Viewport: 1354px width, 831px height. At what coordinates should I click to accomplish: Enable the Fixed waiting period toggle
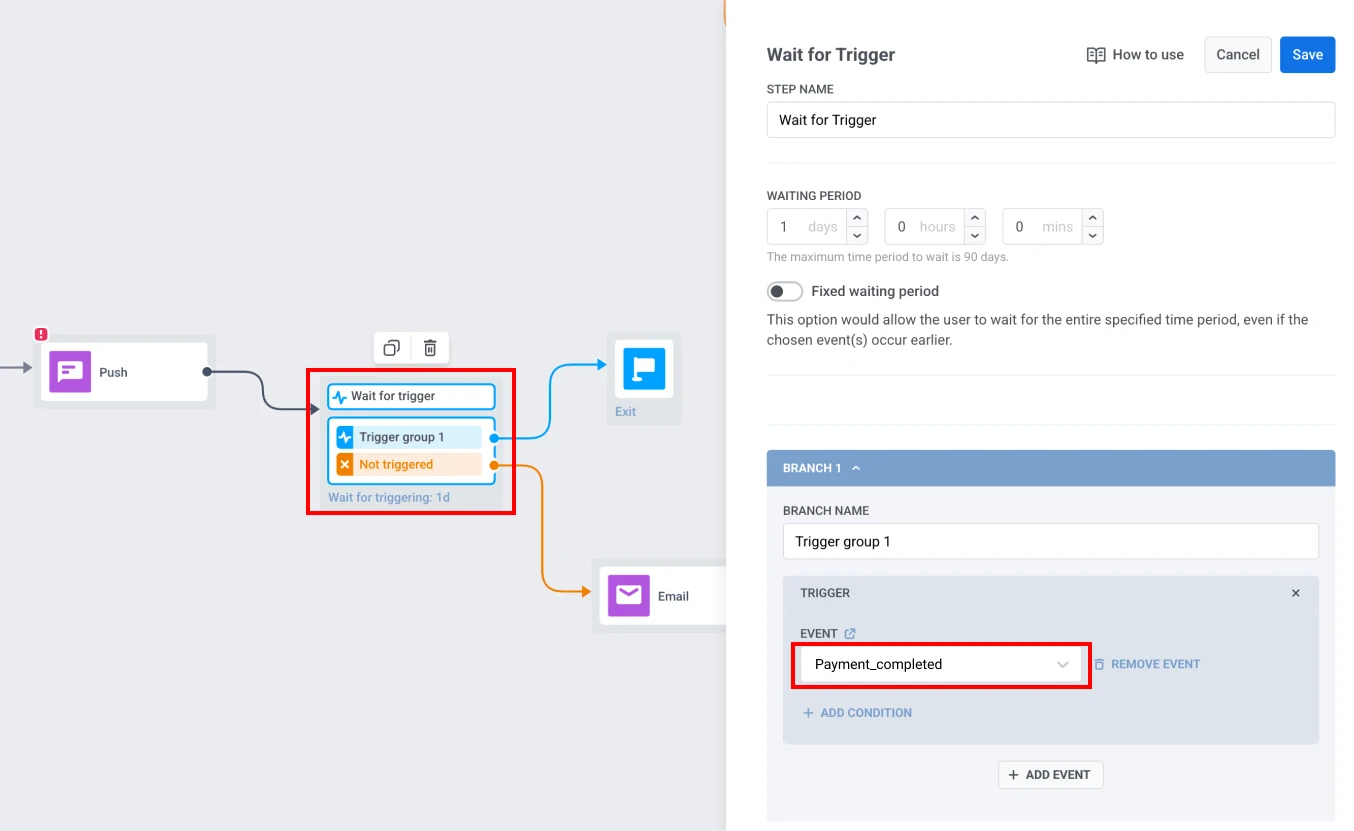tap(785, 291)
